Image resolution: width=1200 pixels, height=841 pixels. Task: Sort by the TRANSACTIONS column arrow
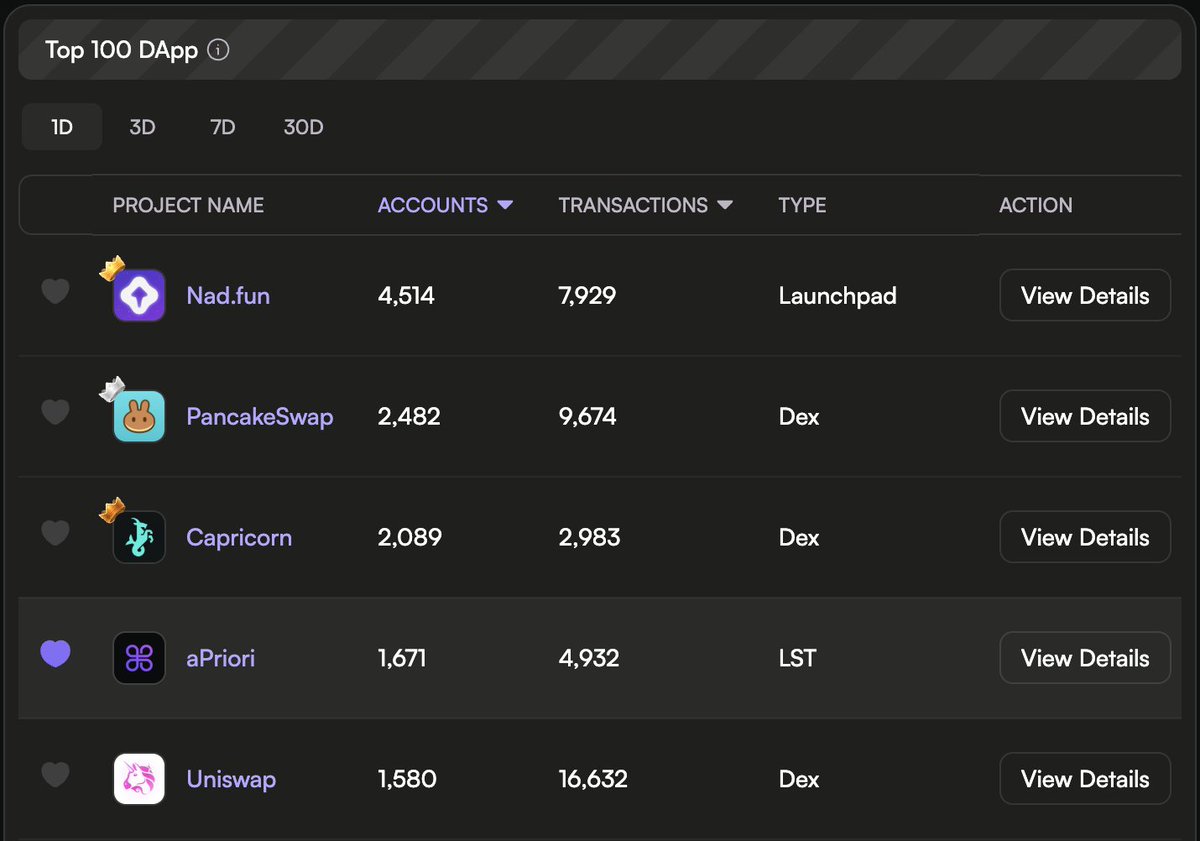click(725, 205)
